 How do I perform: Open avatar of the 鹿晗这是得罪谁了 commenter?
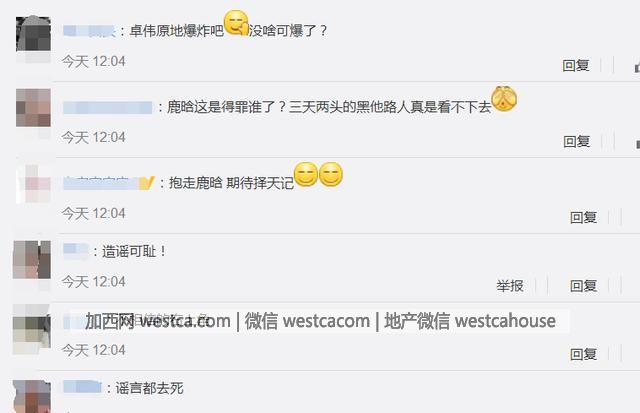33,108
